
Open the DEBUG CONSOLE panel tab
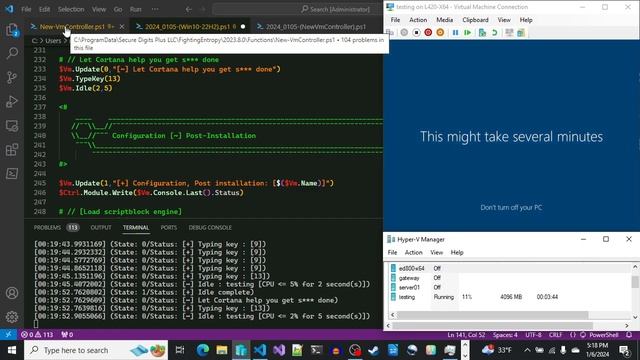point(210,228)
